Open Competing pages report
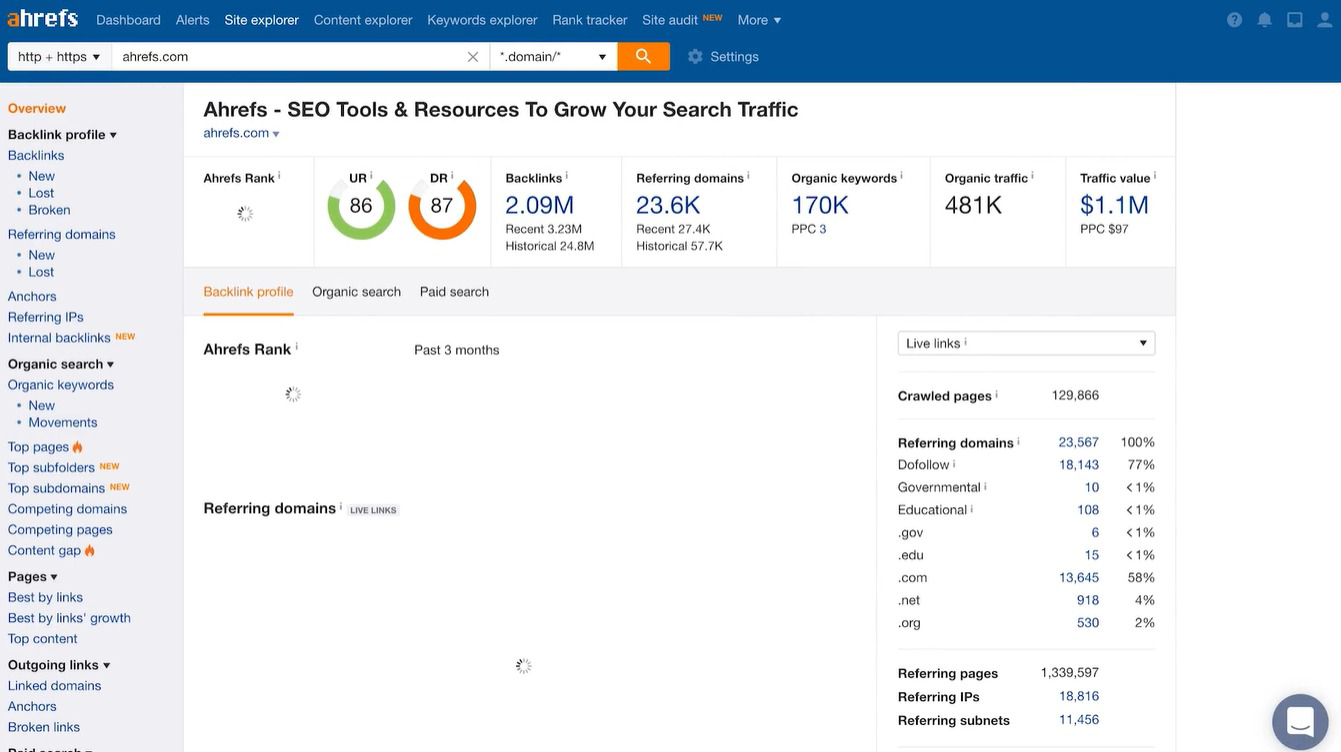This screenshot has width=1341, height=752. coord(60,530)
